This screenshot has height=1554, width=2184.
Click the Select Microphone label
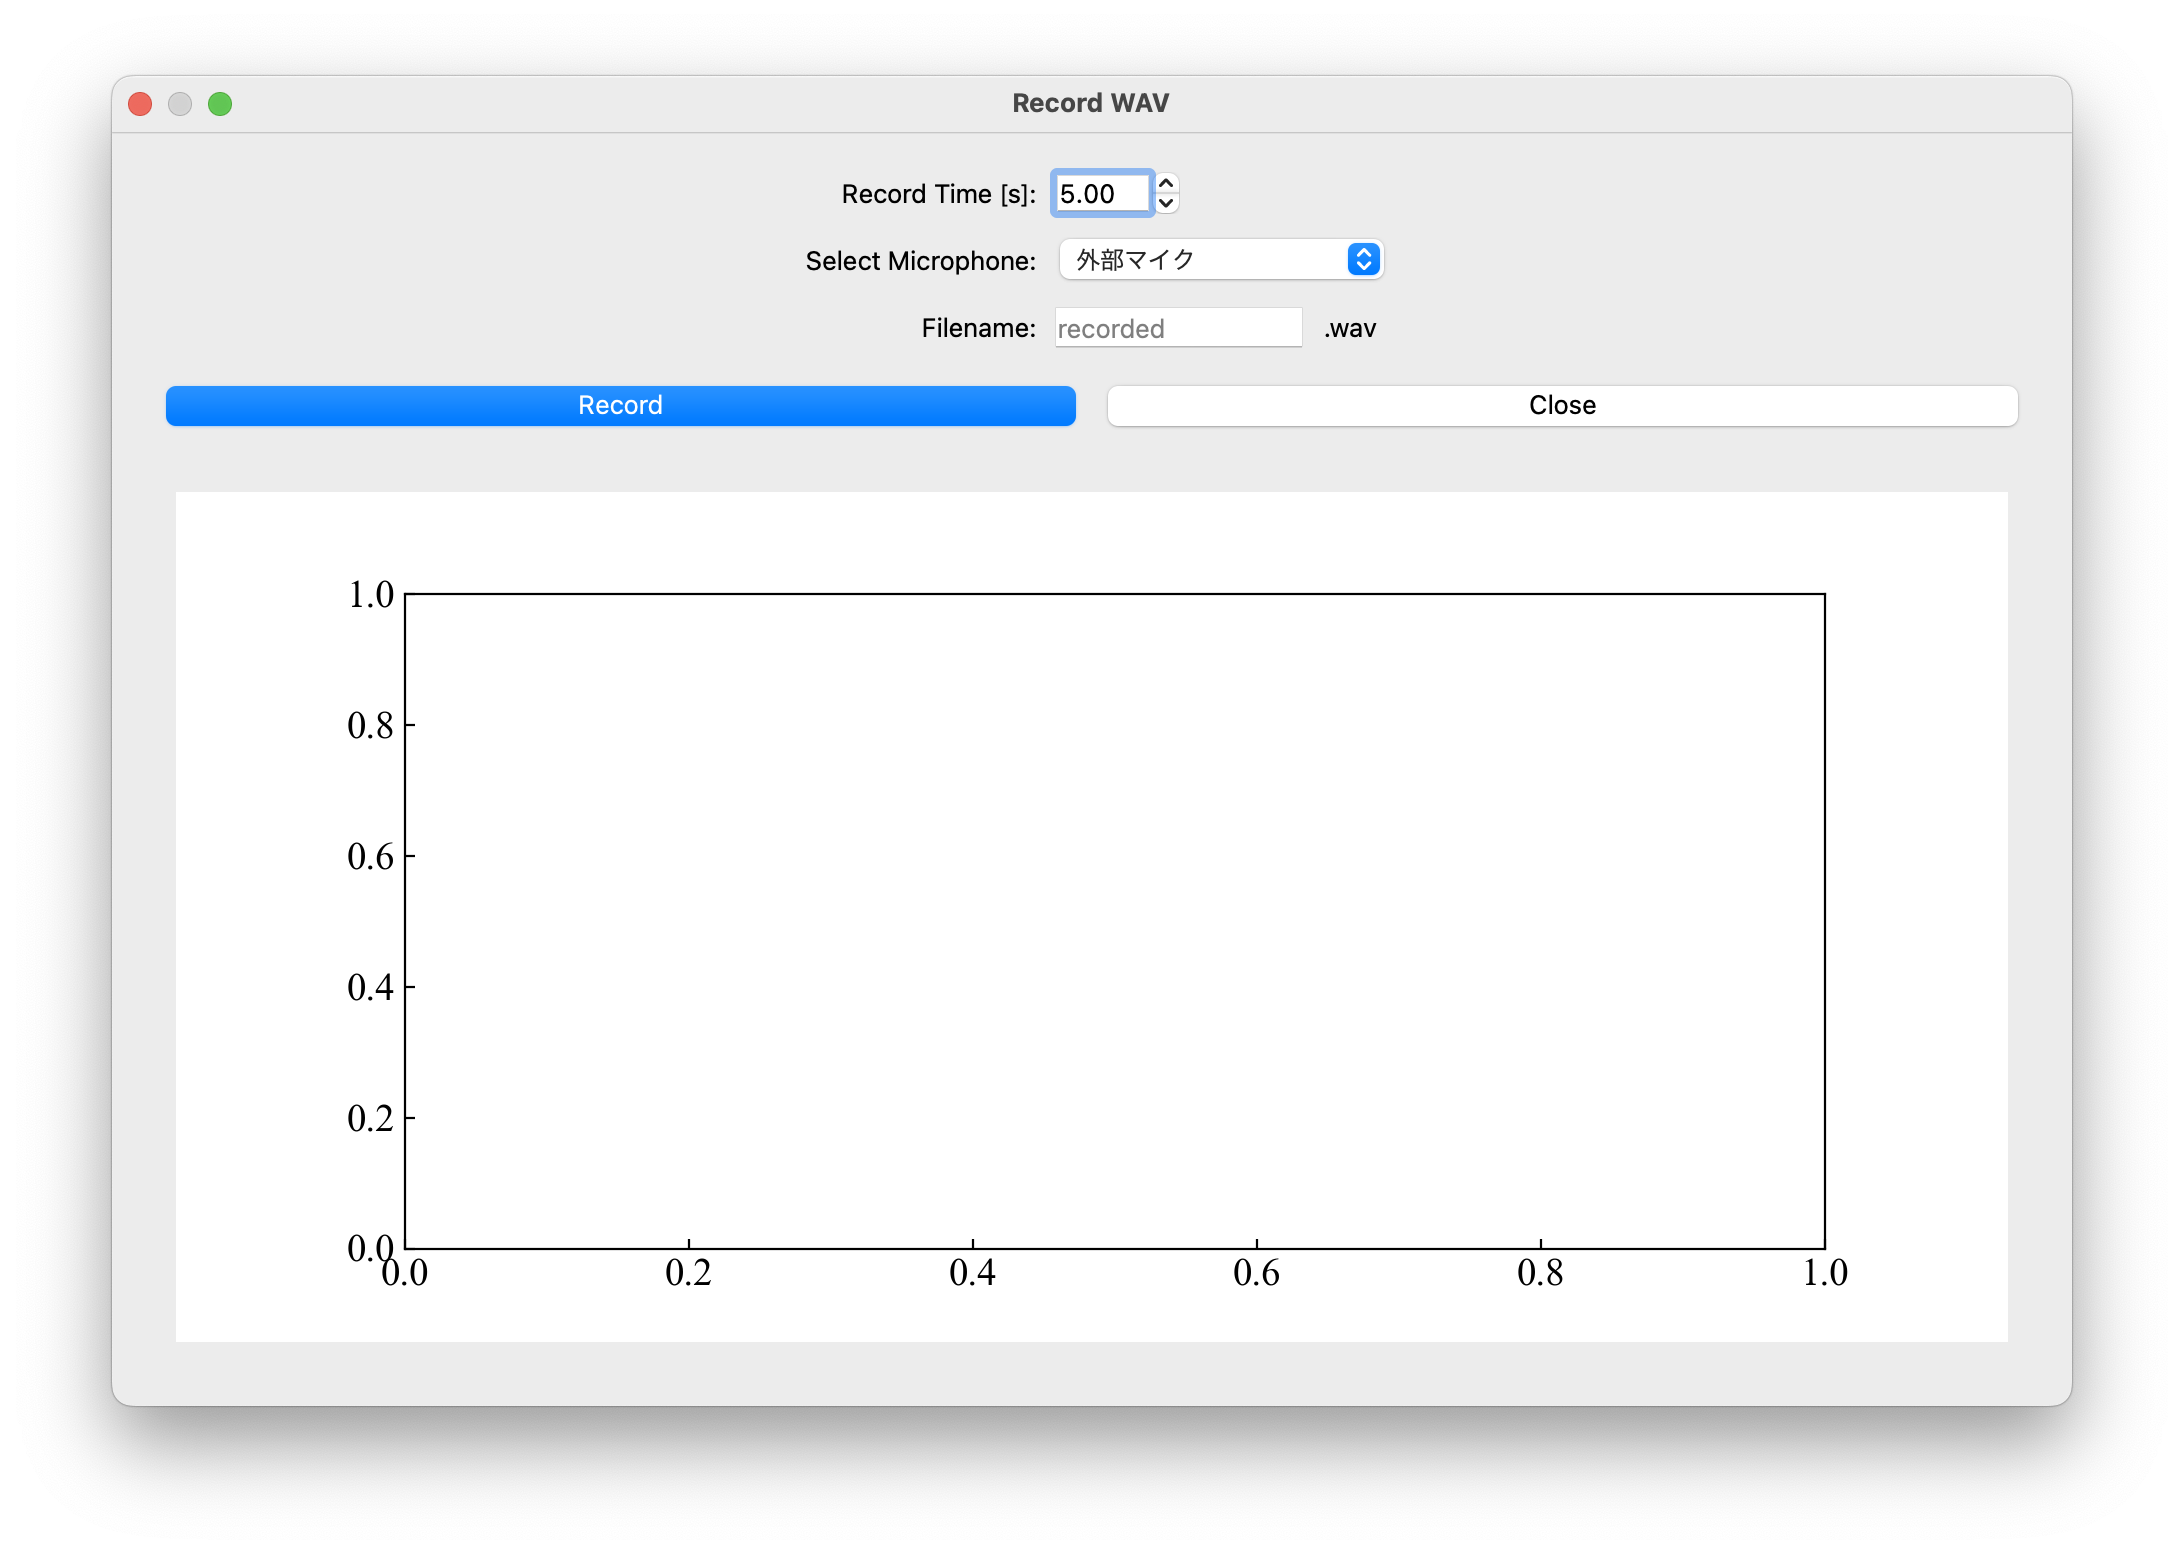tap(920, 261)
